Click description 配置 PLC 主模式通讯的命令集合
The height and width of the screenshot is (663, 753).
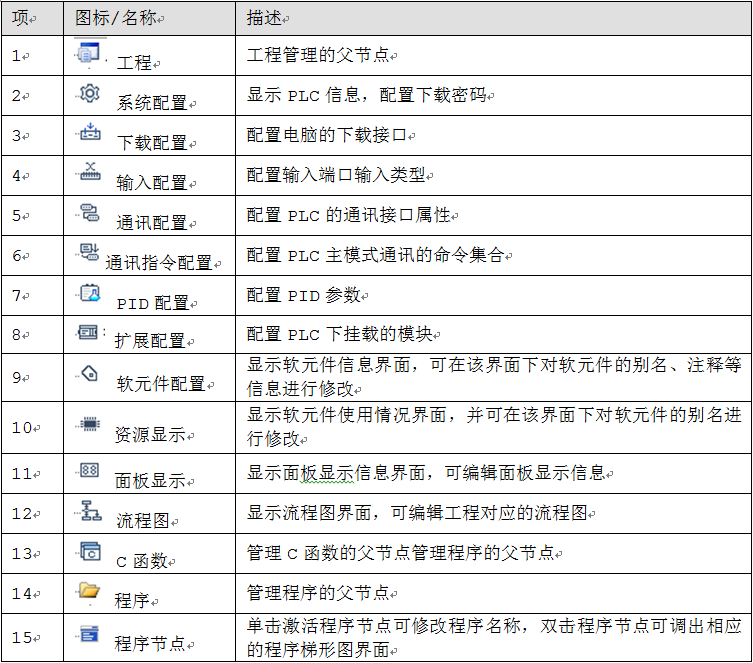coord(375,254)
